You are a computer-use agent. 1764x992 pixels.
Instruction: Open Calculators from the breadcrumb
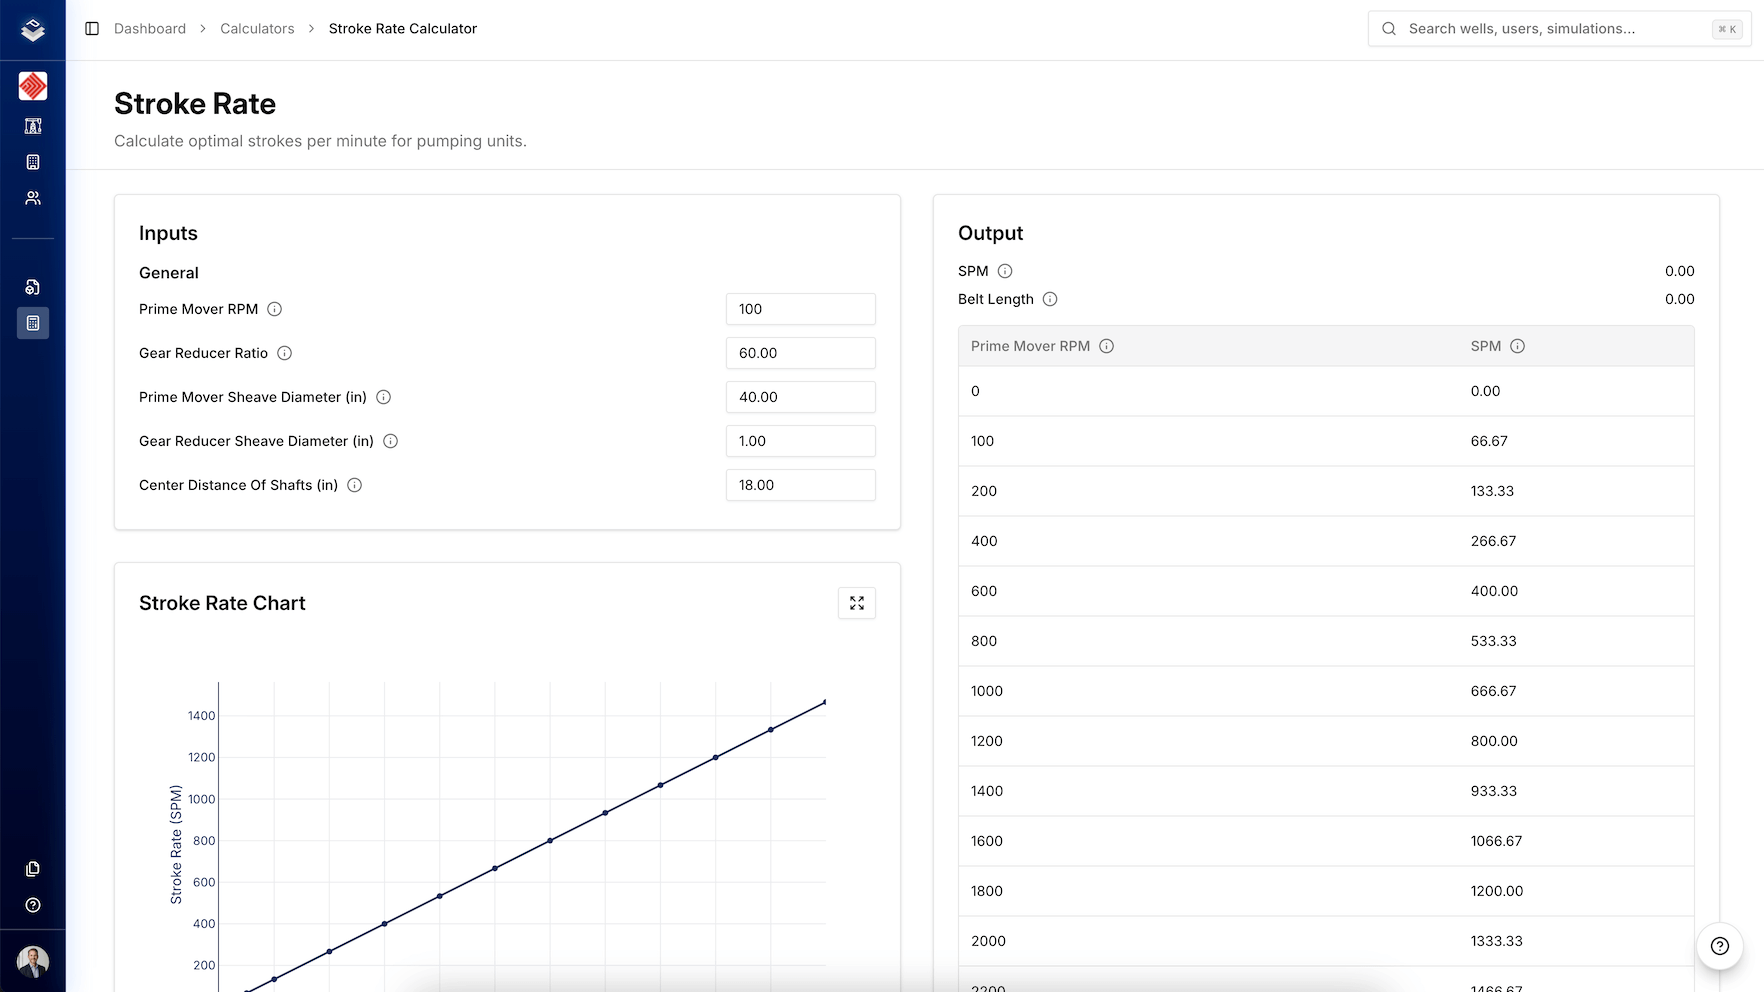[x=257, y=28]
